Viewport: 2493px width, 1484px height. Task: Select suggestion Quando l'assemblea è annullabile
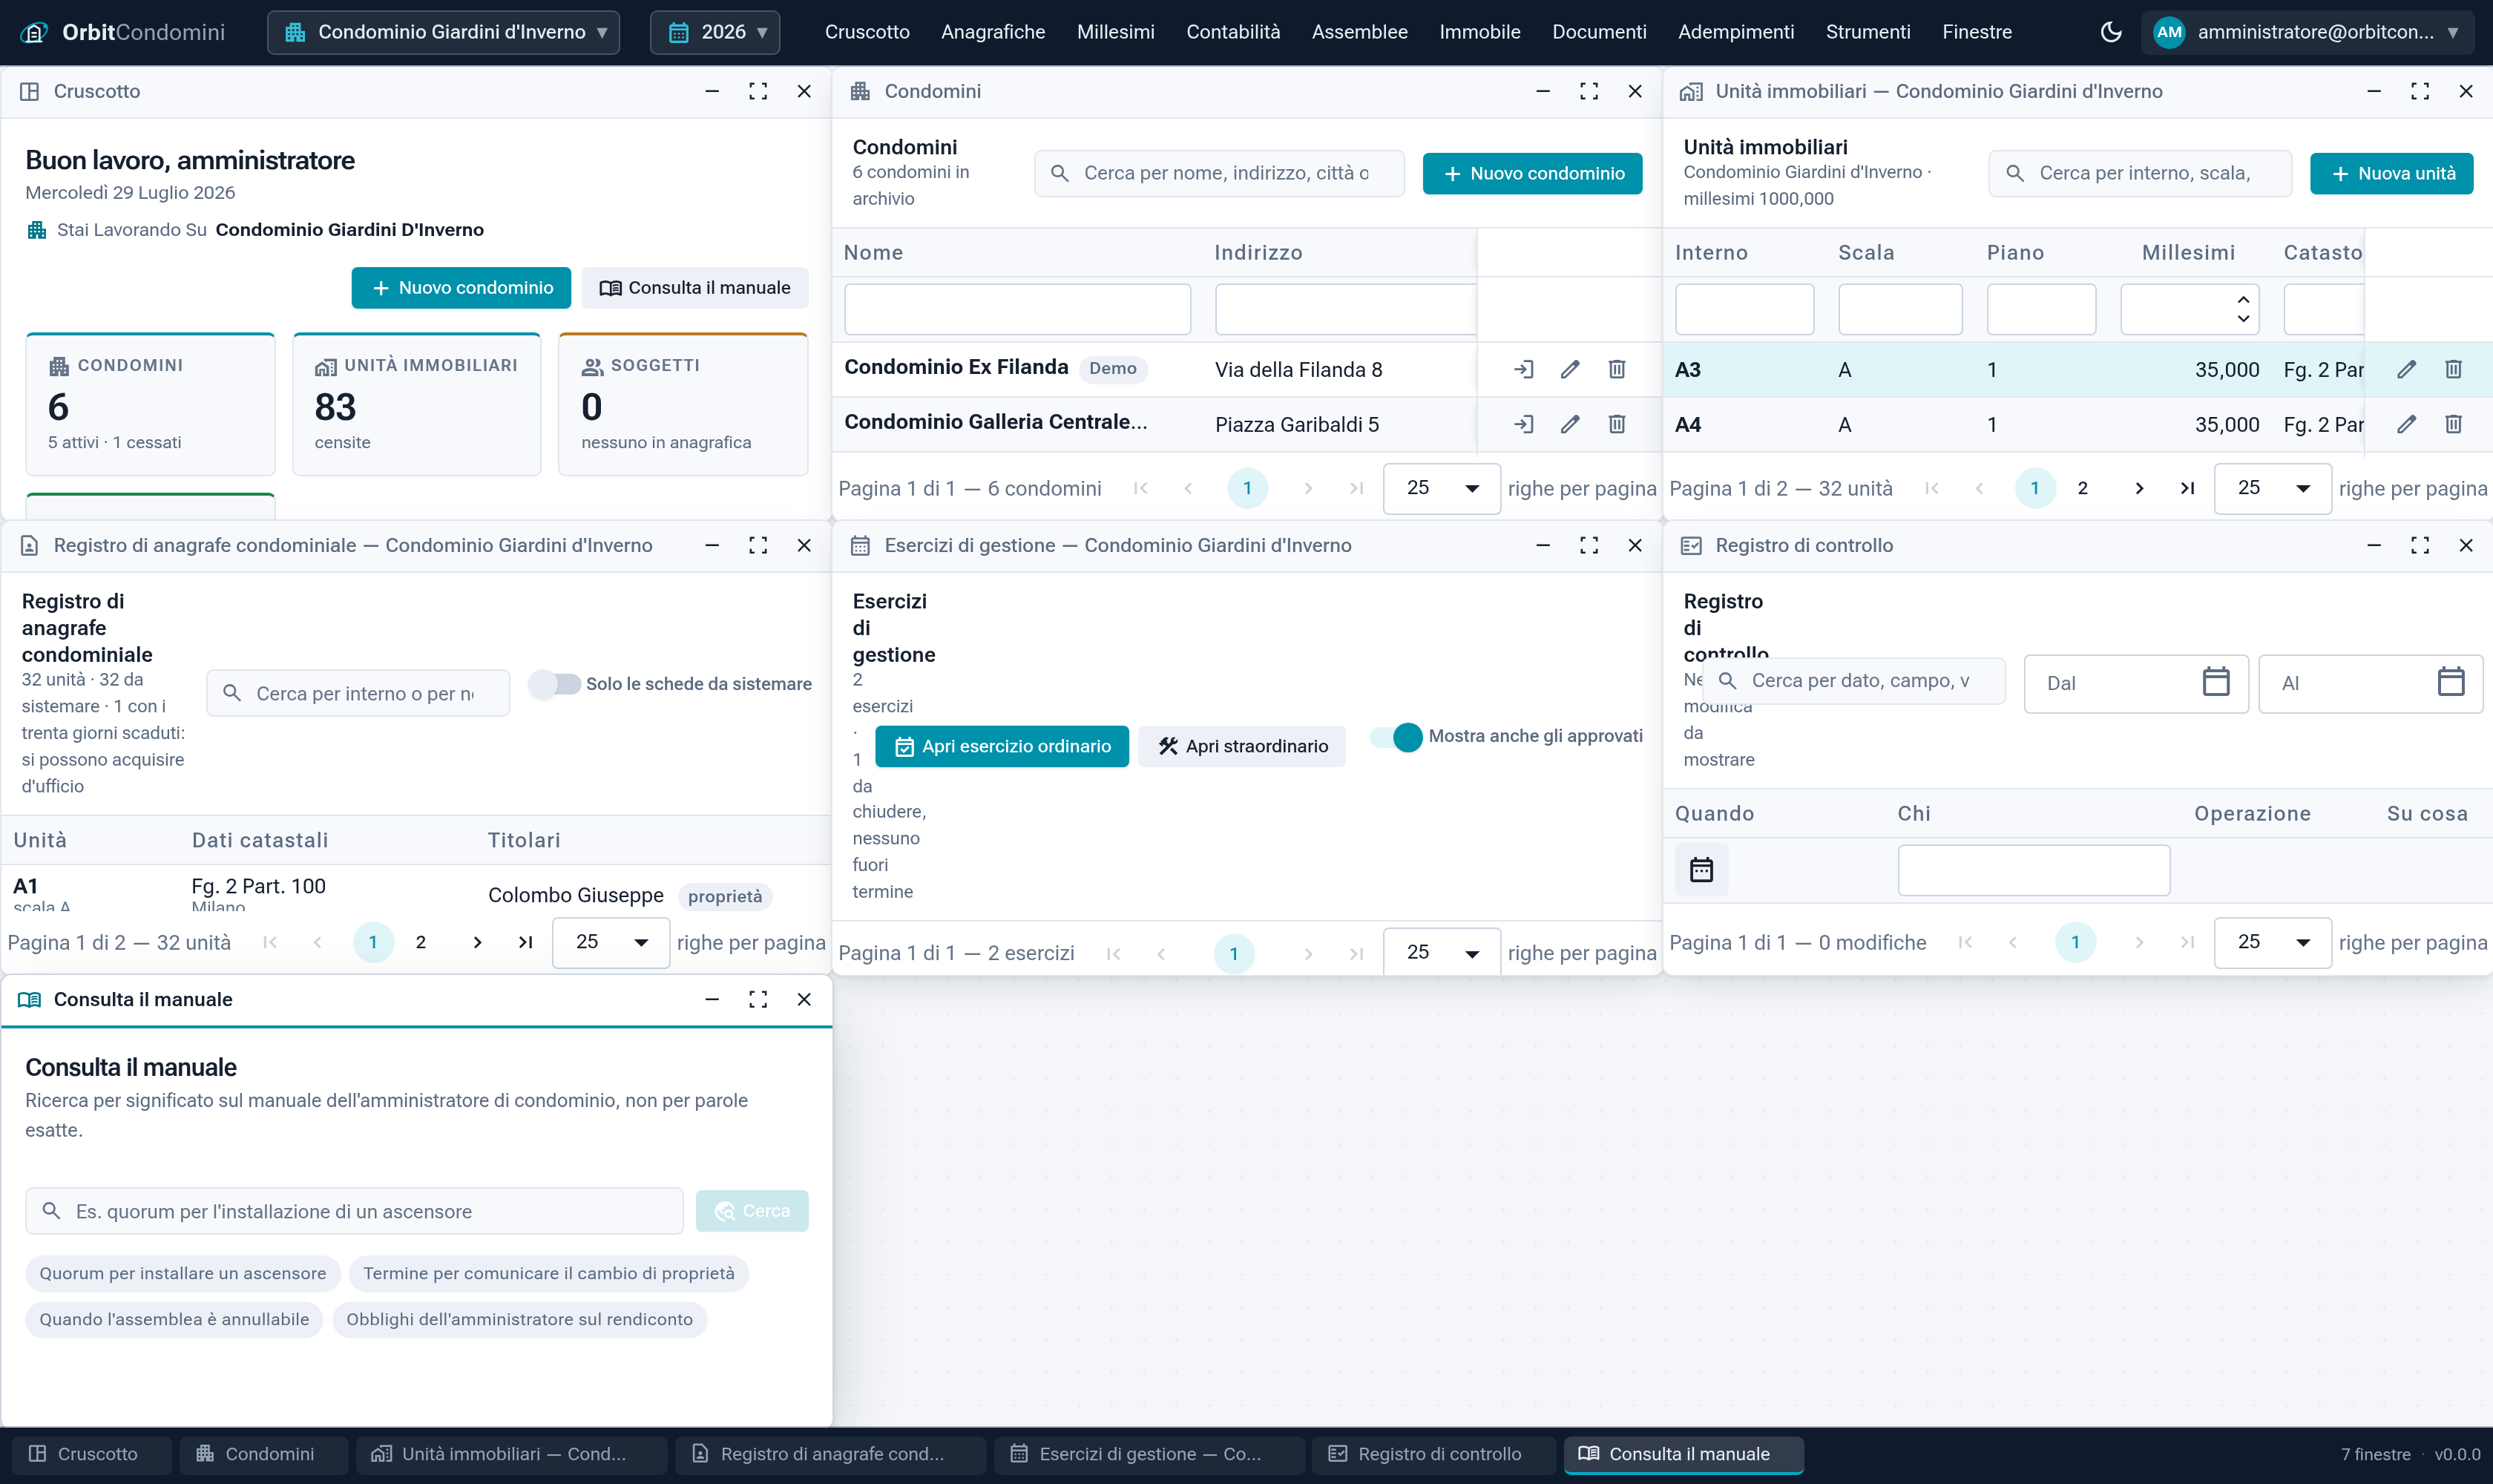[174, 1319]
